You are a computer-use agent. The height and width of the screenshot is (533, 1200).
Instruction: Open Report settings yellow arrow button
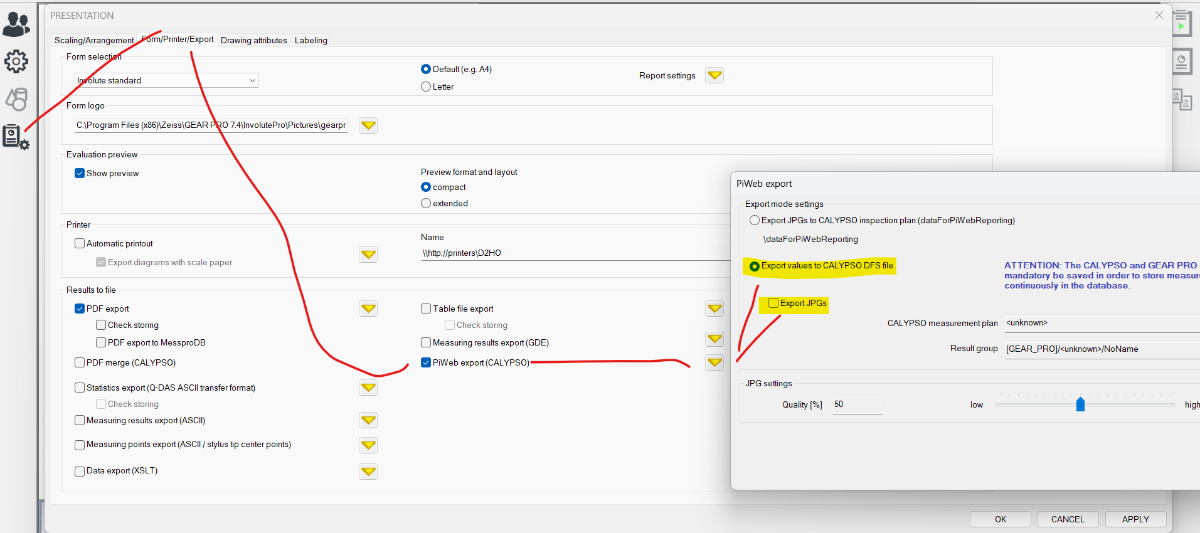point(714,75)
